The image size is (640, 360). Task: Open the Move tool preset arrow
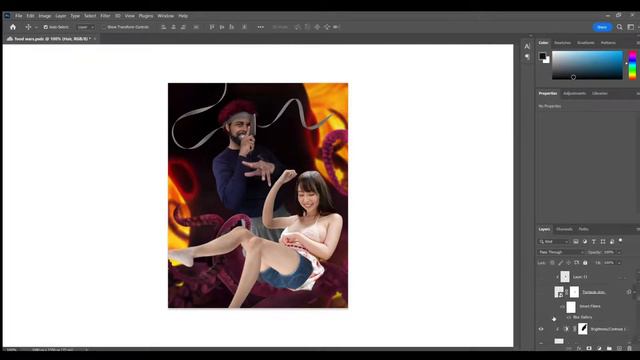[x=36, y=27]
